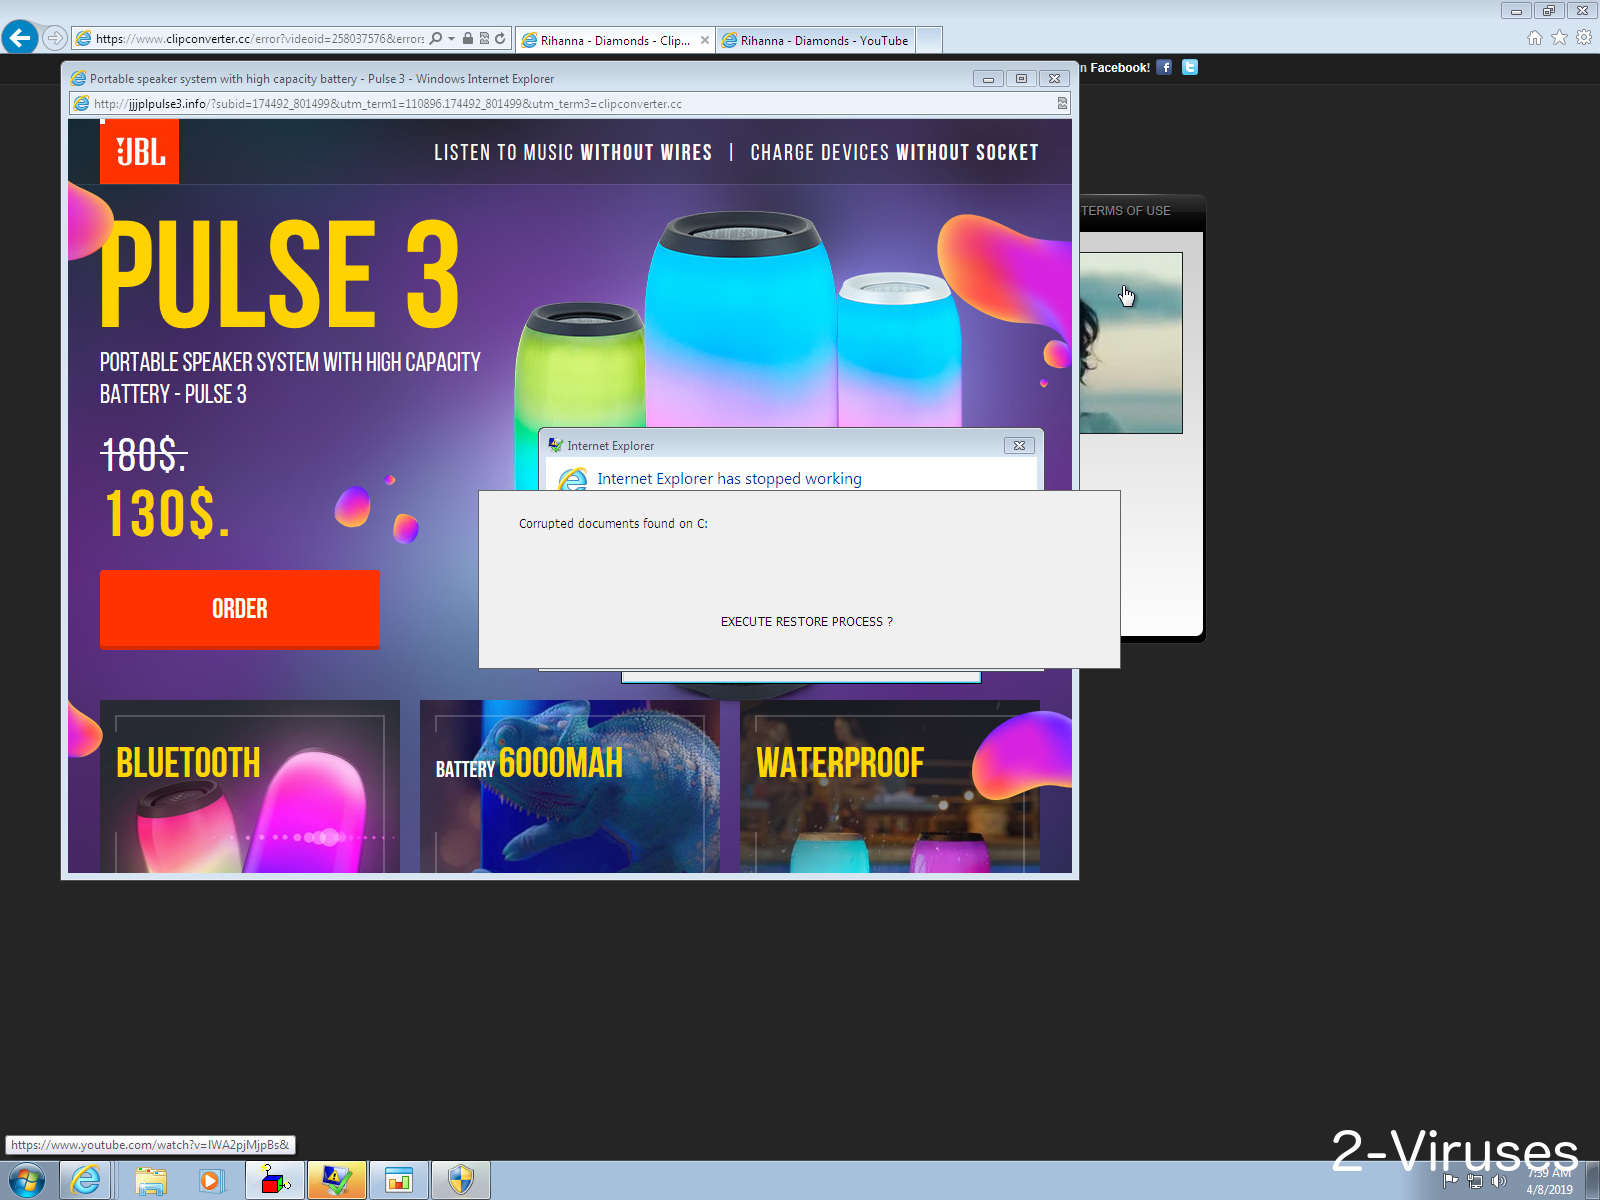Go back with the browser Back arrow
Image resolution: width=1600 pixels, height=1200 pixels.
20,38
